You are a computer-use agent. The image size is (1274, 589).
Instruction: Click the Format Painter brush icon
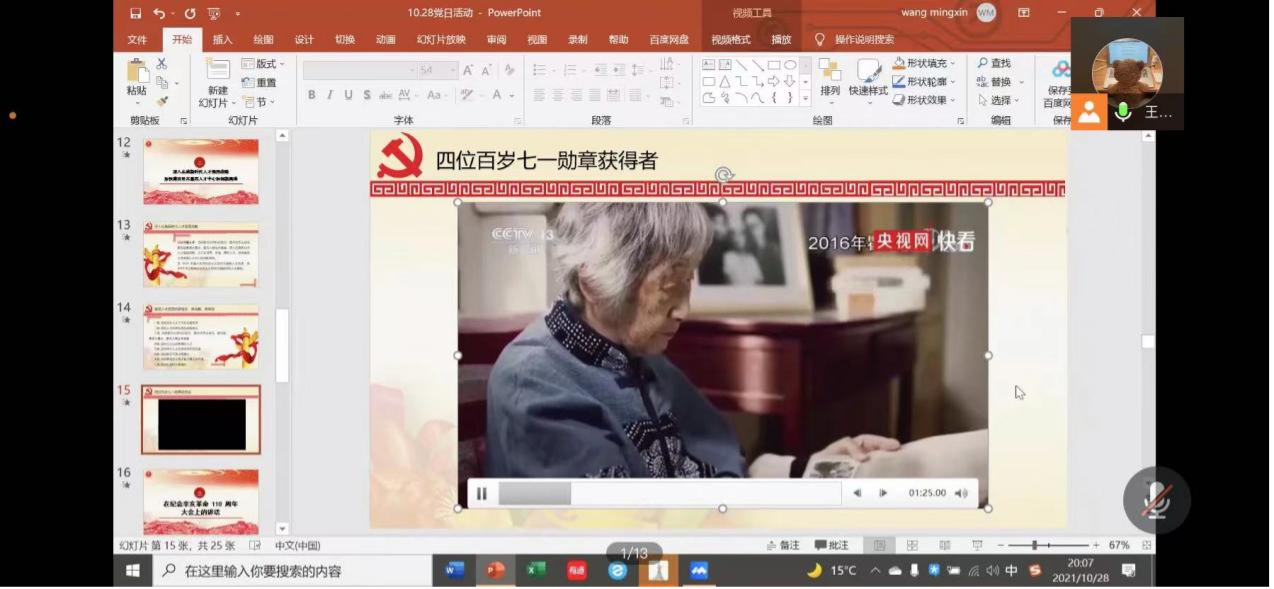pos(162,101)
